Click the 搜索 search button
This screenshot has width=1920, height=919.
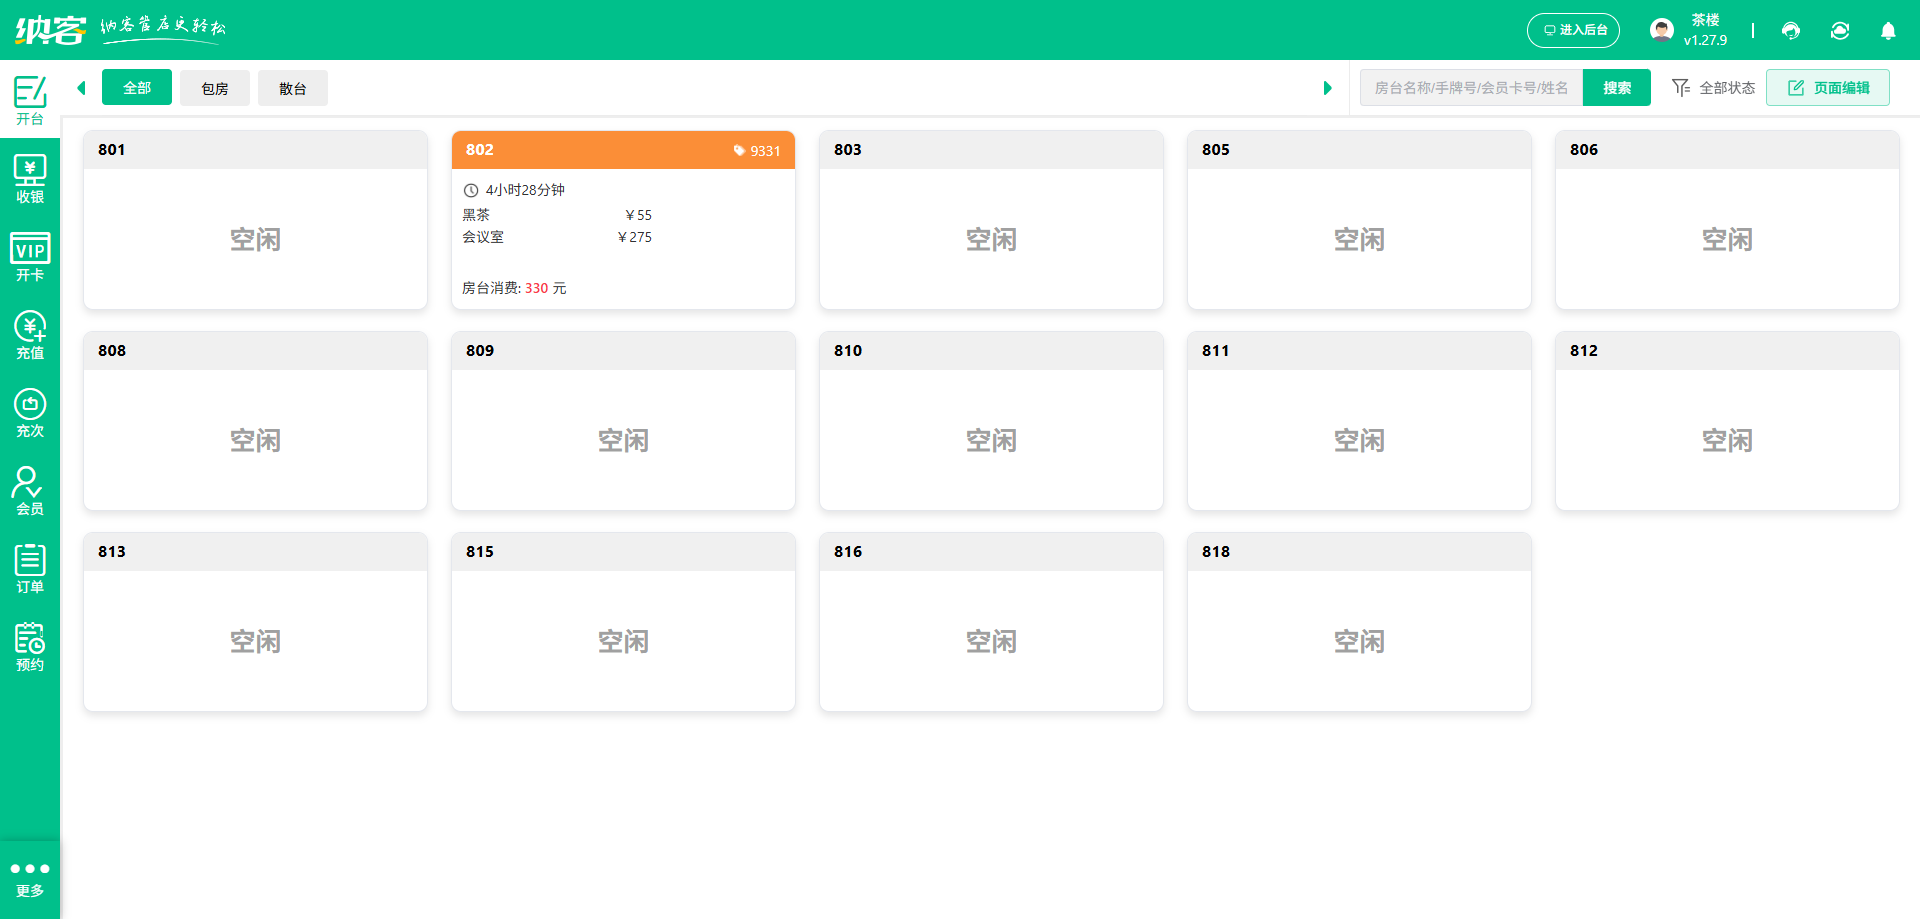(1616, 88)
